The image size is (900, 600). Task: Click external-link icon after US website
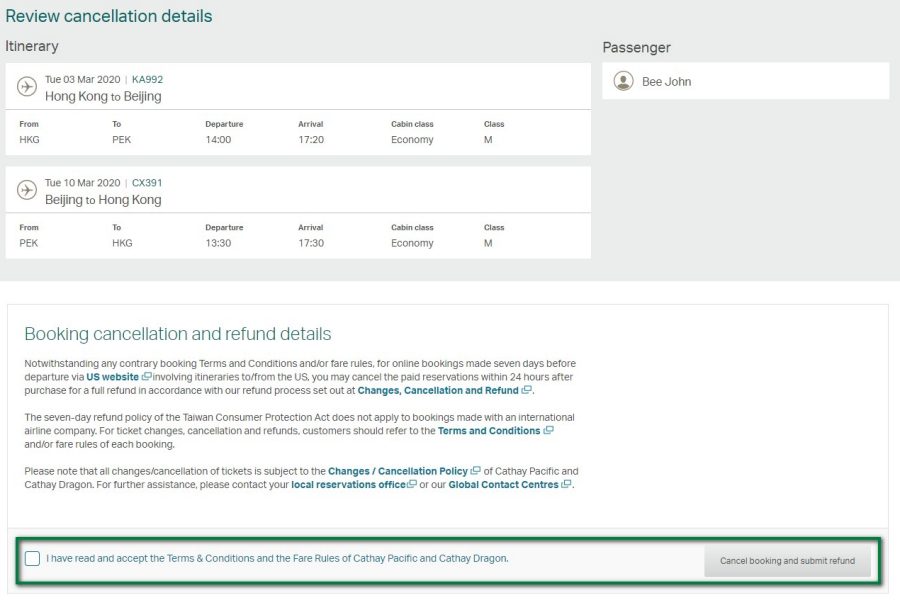(146, 376)
